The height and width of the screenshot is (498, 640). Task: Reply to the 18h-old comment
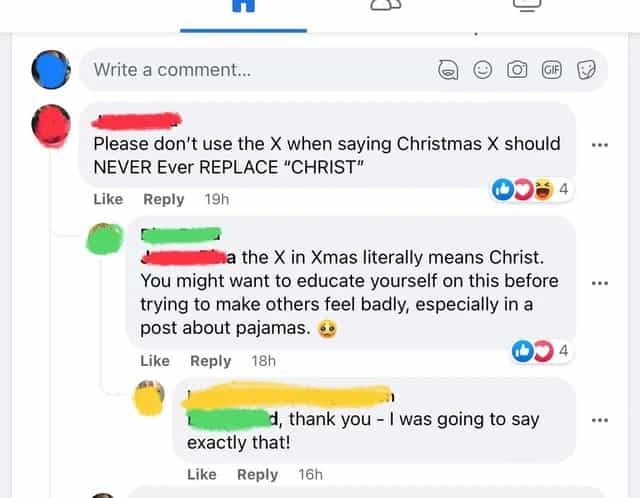pos(211,361)
